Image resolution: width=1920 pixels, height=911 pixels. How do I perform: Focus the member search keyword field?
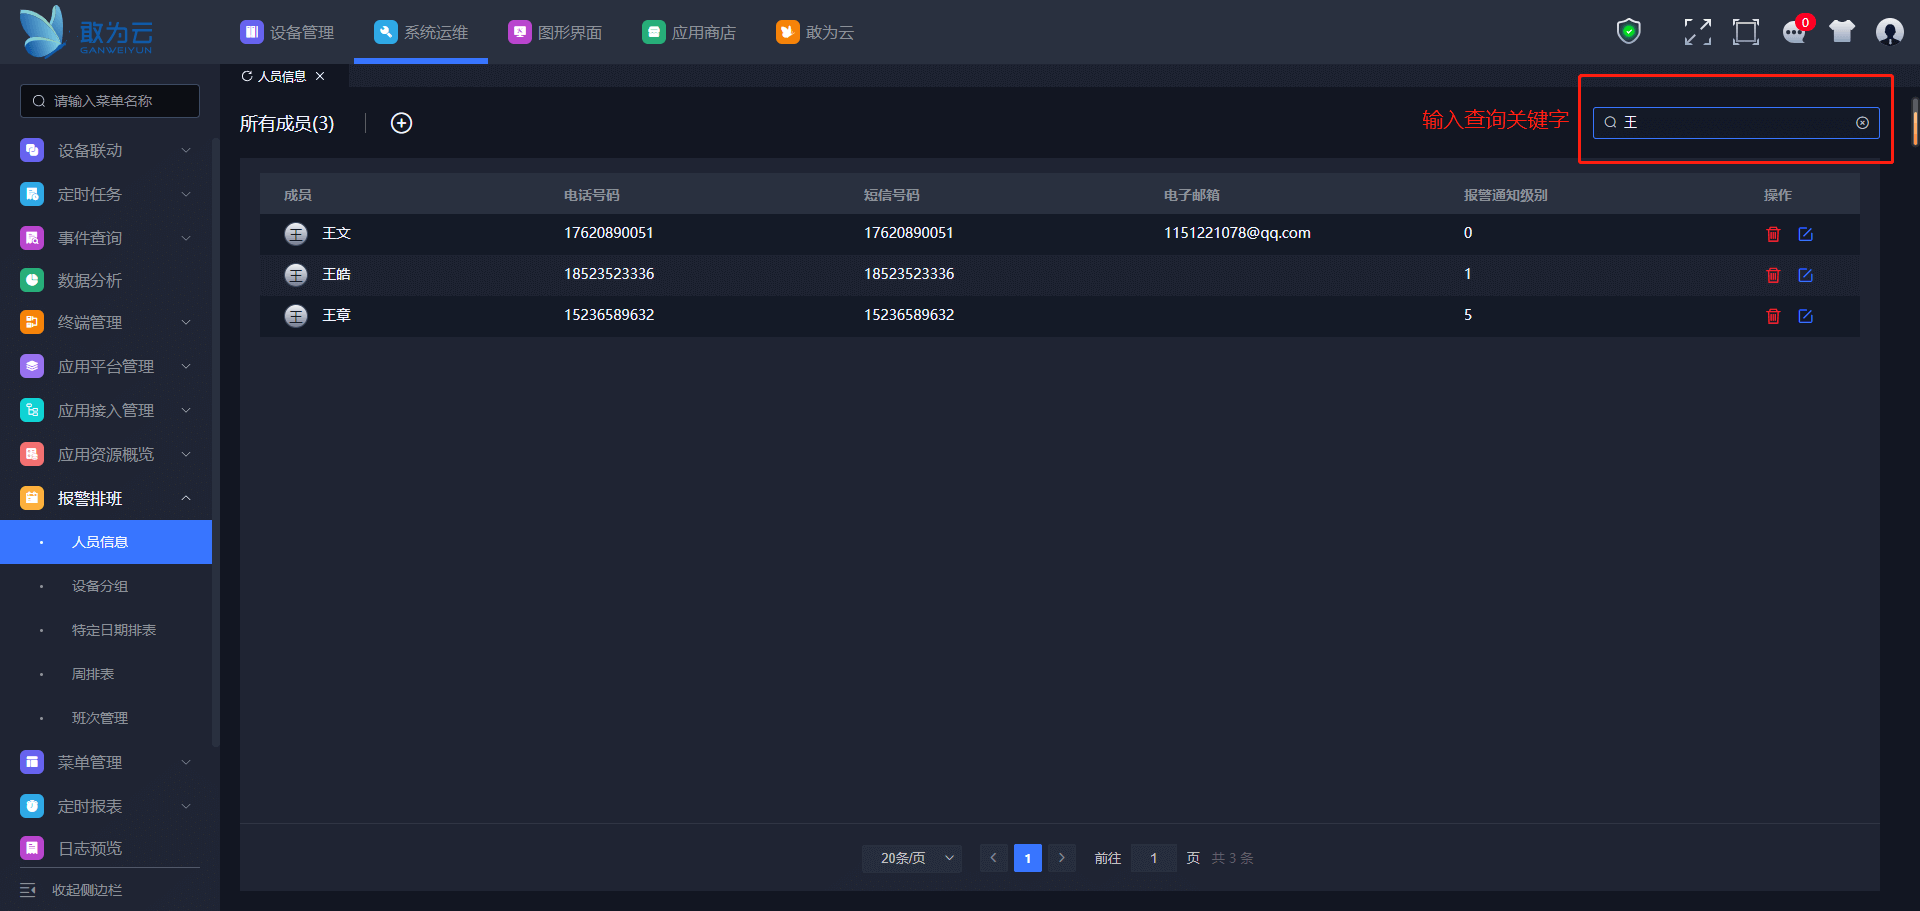pyautogui.click(x=1736, y=123)
